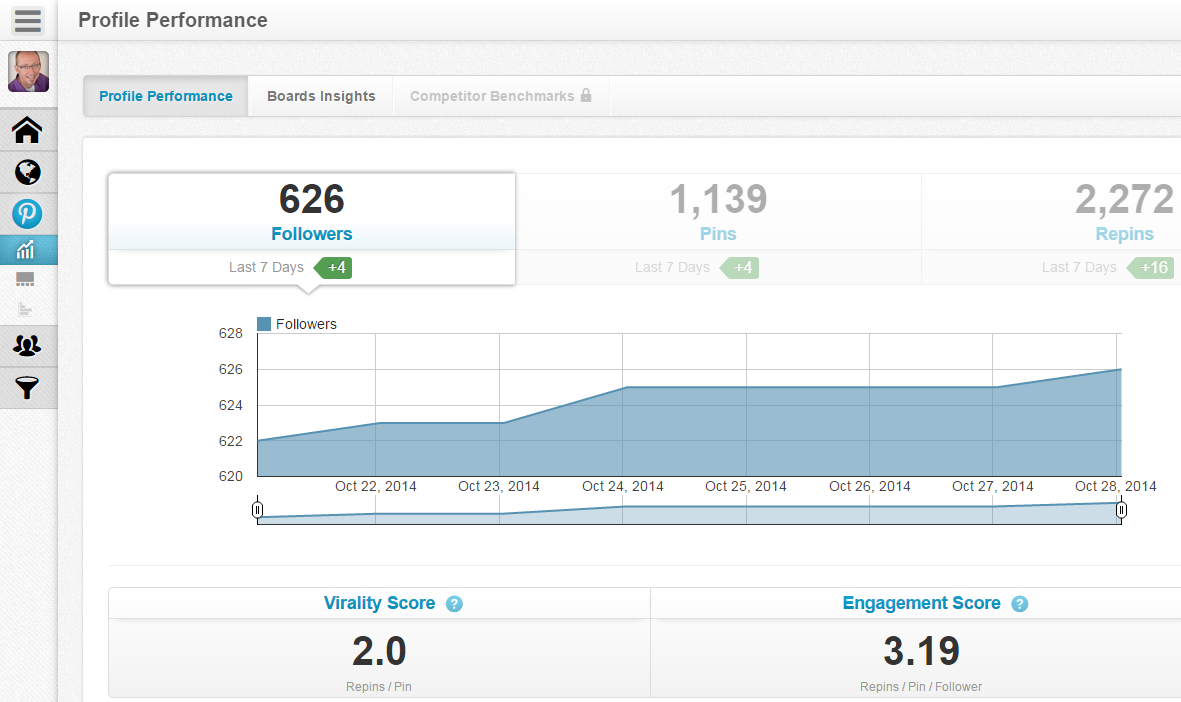Open the funnel filter icon in sidebar
1181x702 pixels.
click(x=28, y=388)
